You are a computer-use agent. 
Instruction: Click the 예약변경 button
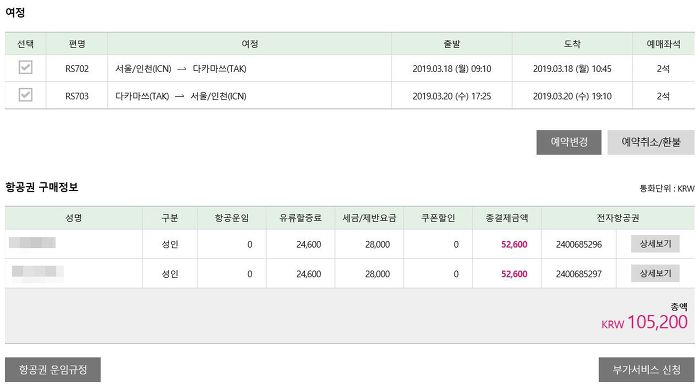tap(569, 142)
